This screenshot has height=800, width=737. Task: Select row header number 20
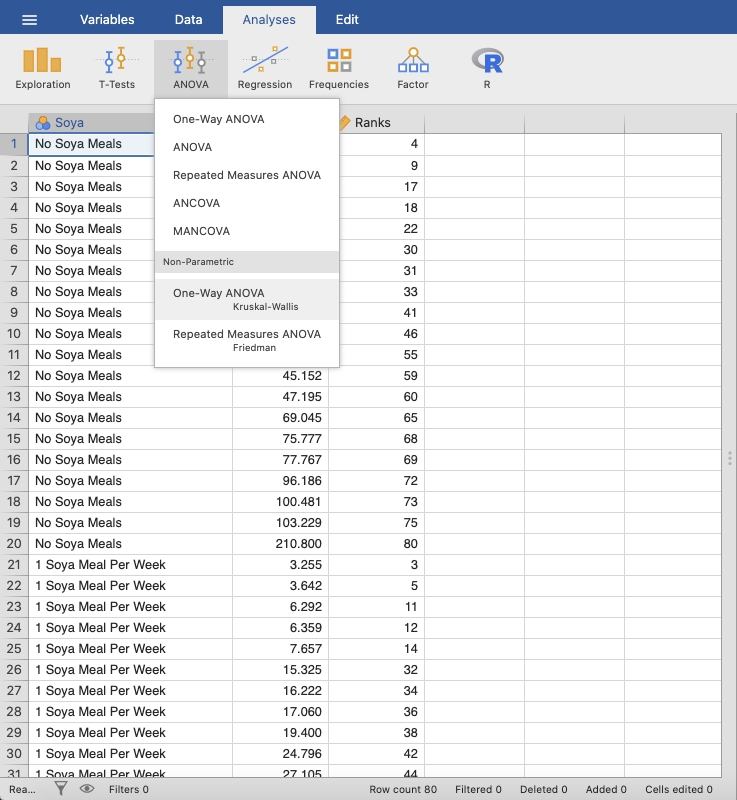click(x=14, y=543)
